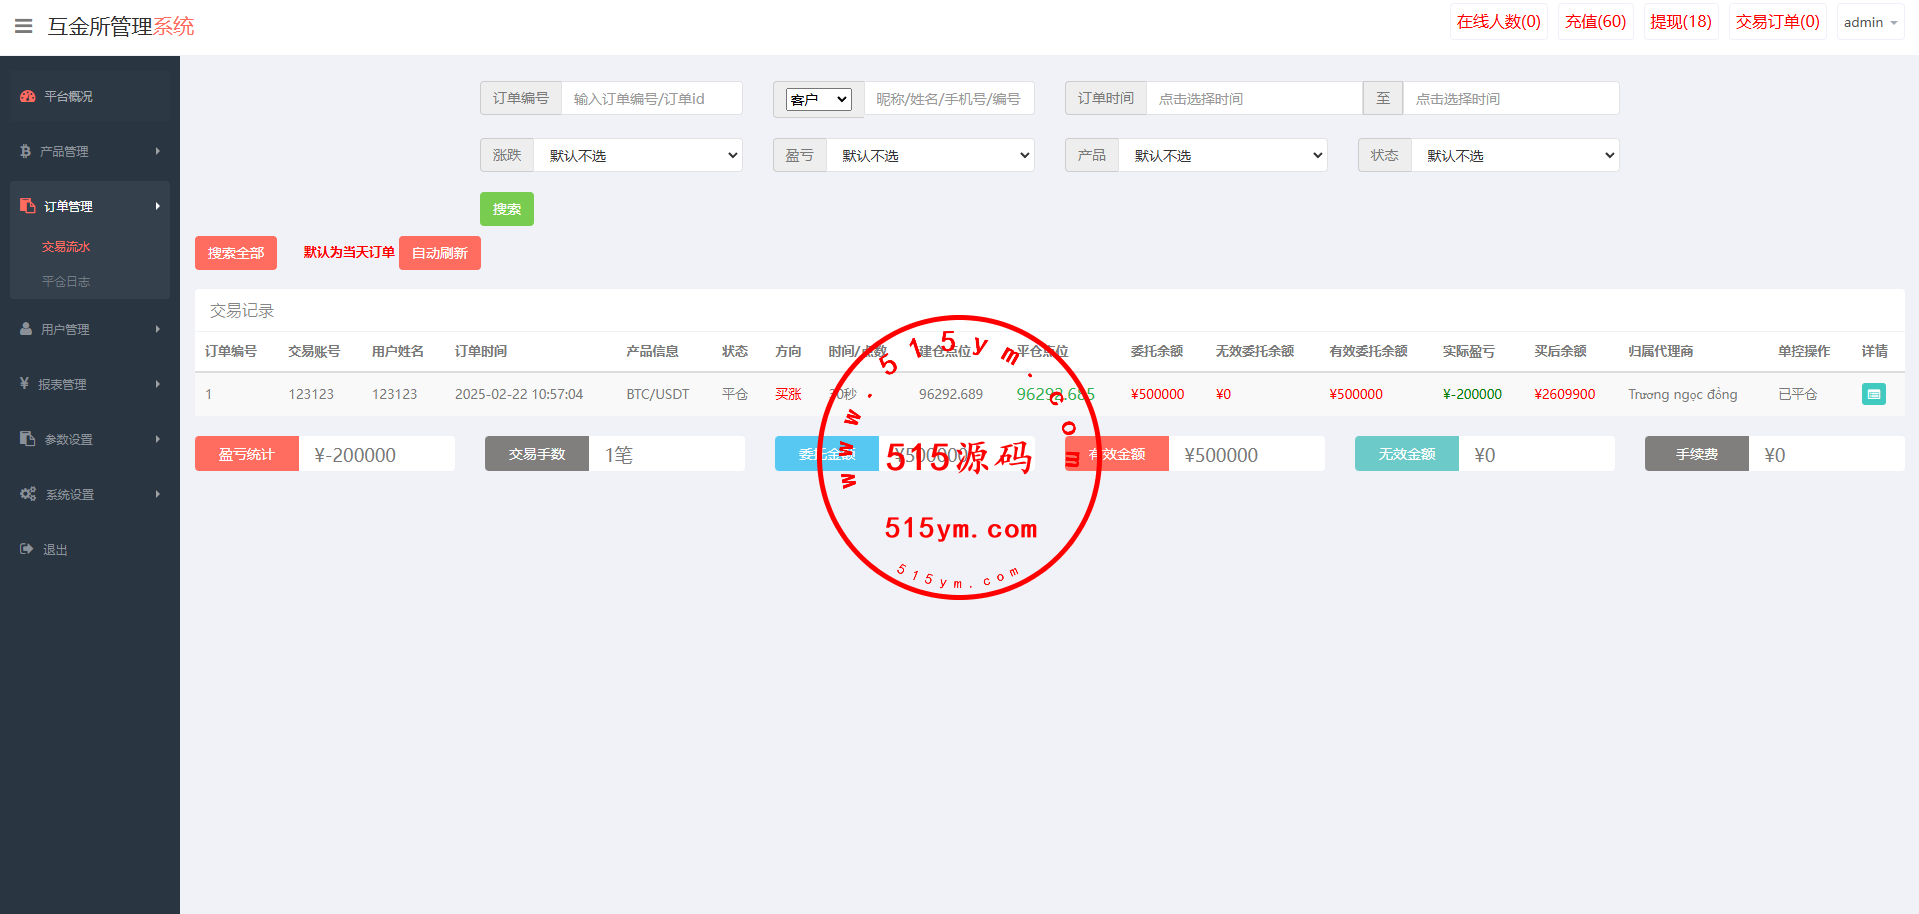Expand the 盈亏 dropdown
The width and height of the screenshot is (1919, 914).
pyautogui.click(x=930, y=155)
